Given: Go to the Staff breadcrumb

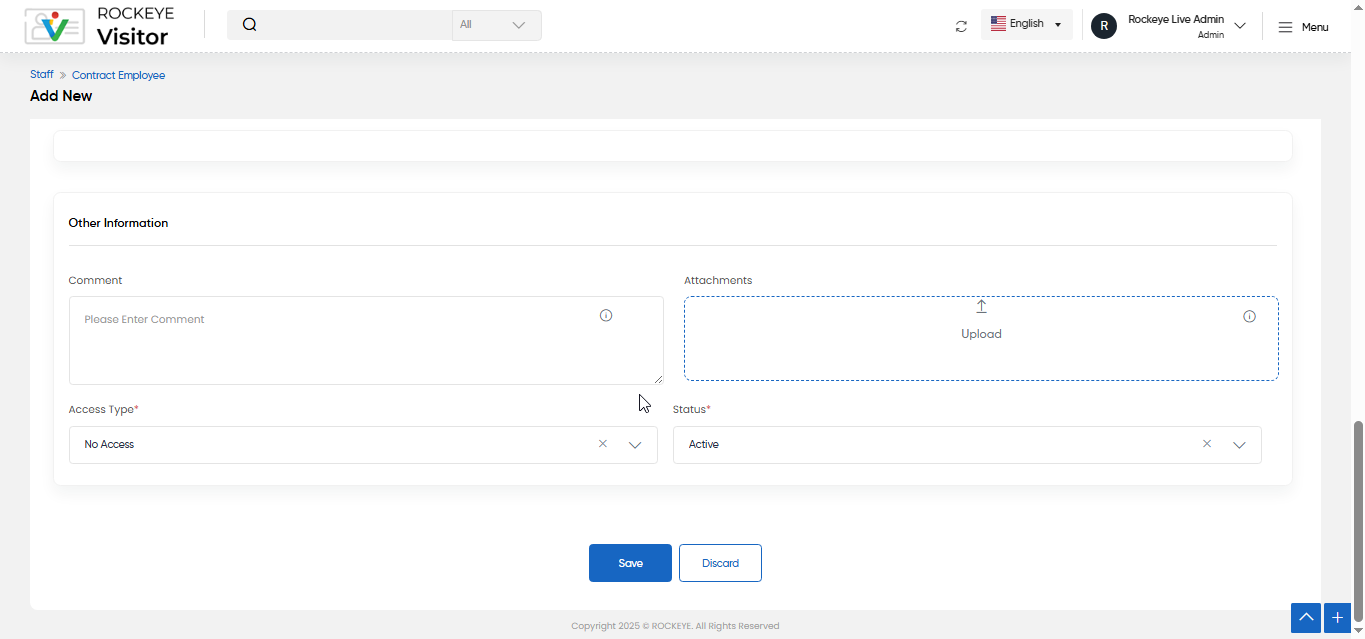Looking at the screenshot, I should coord(42,75).
